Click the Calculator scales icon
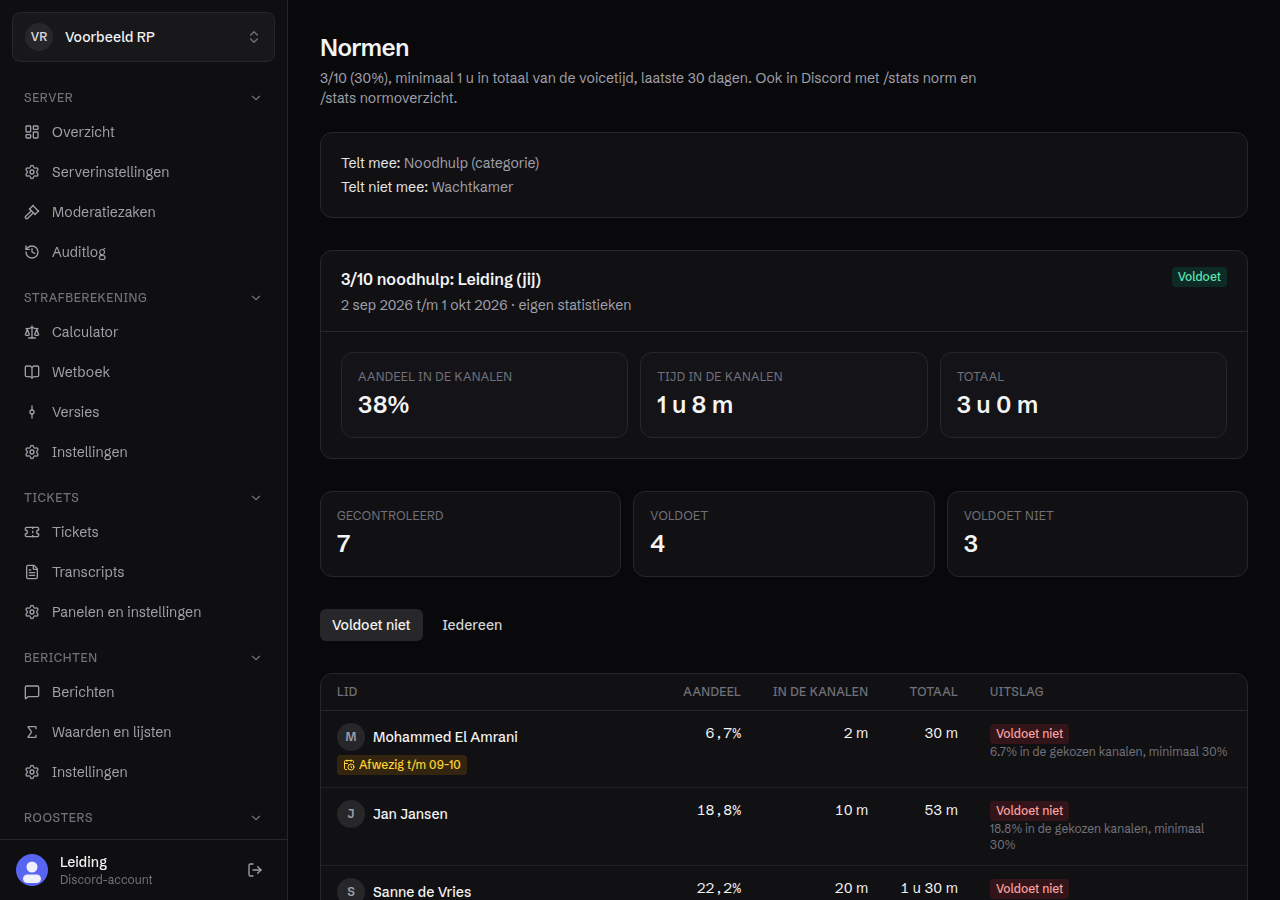 [x=32, y=332]
